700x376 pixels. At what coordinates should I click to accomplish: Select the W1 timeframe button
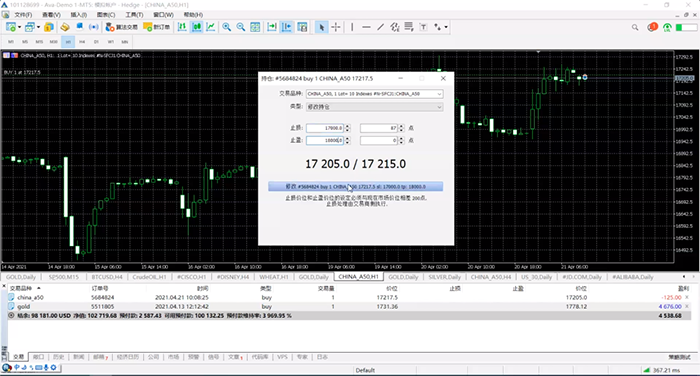111,42
